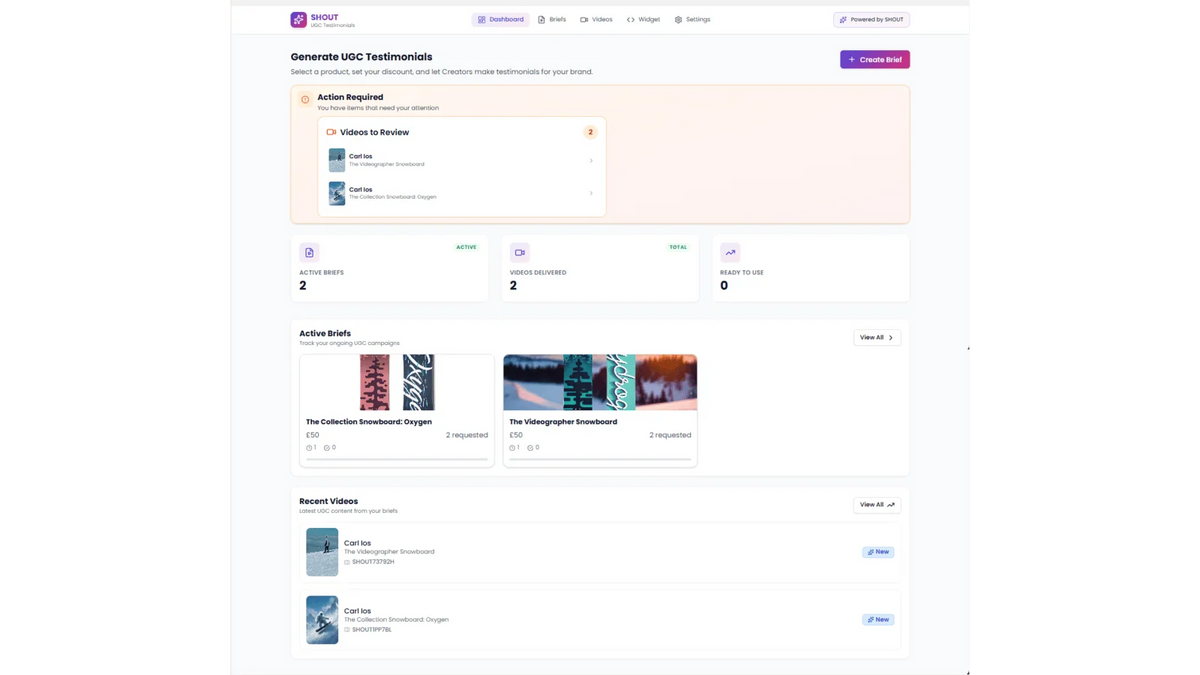
Task: Click New badge on Videographer Snowboard video
Action: tap(878, 552)
